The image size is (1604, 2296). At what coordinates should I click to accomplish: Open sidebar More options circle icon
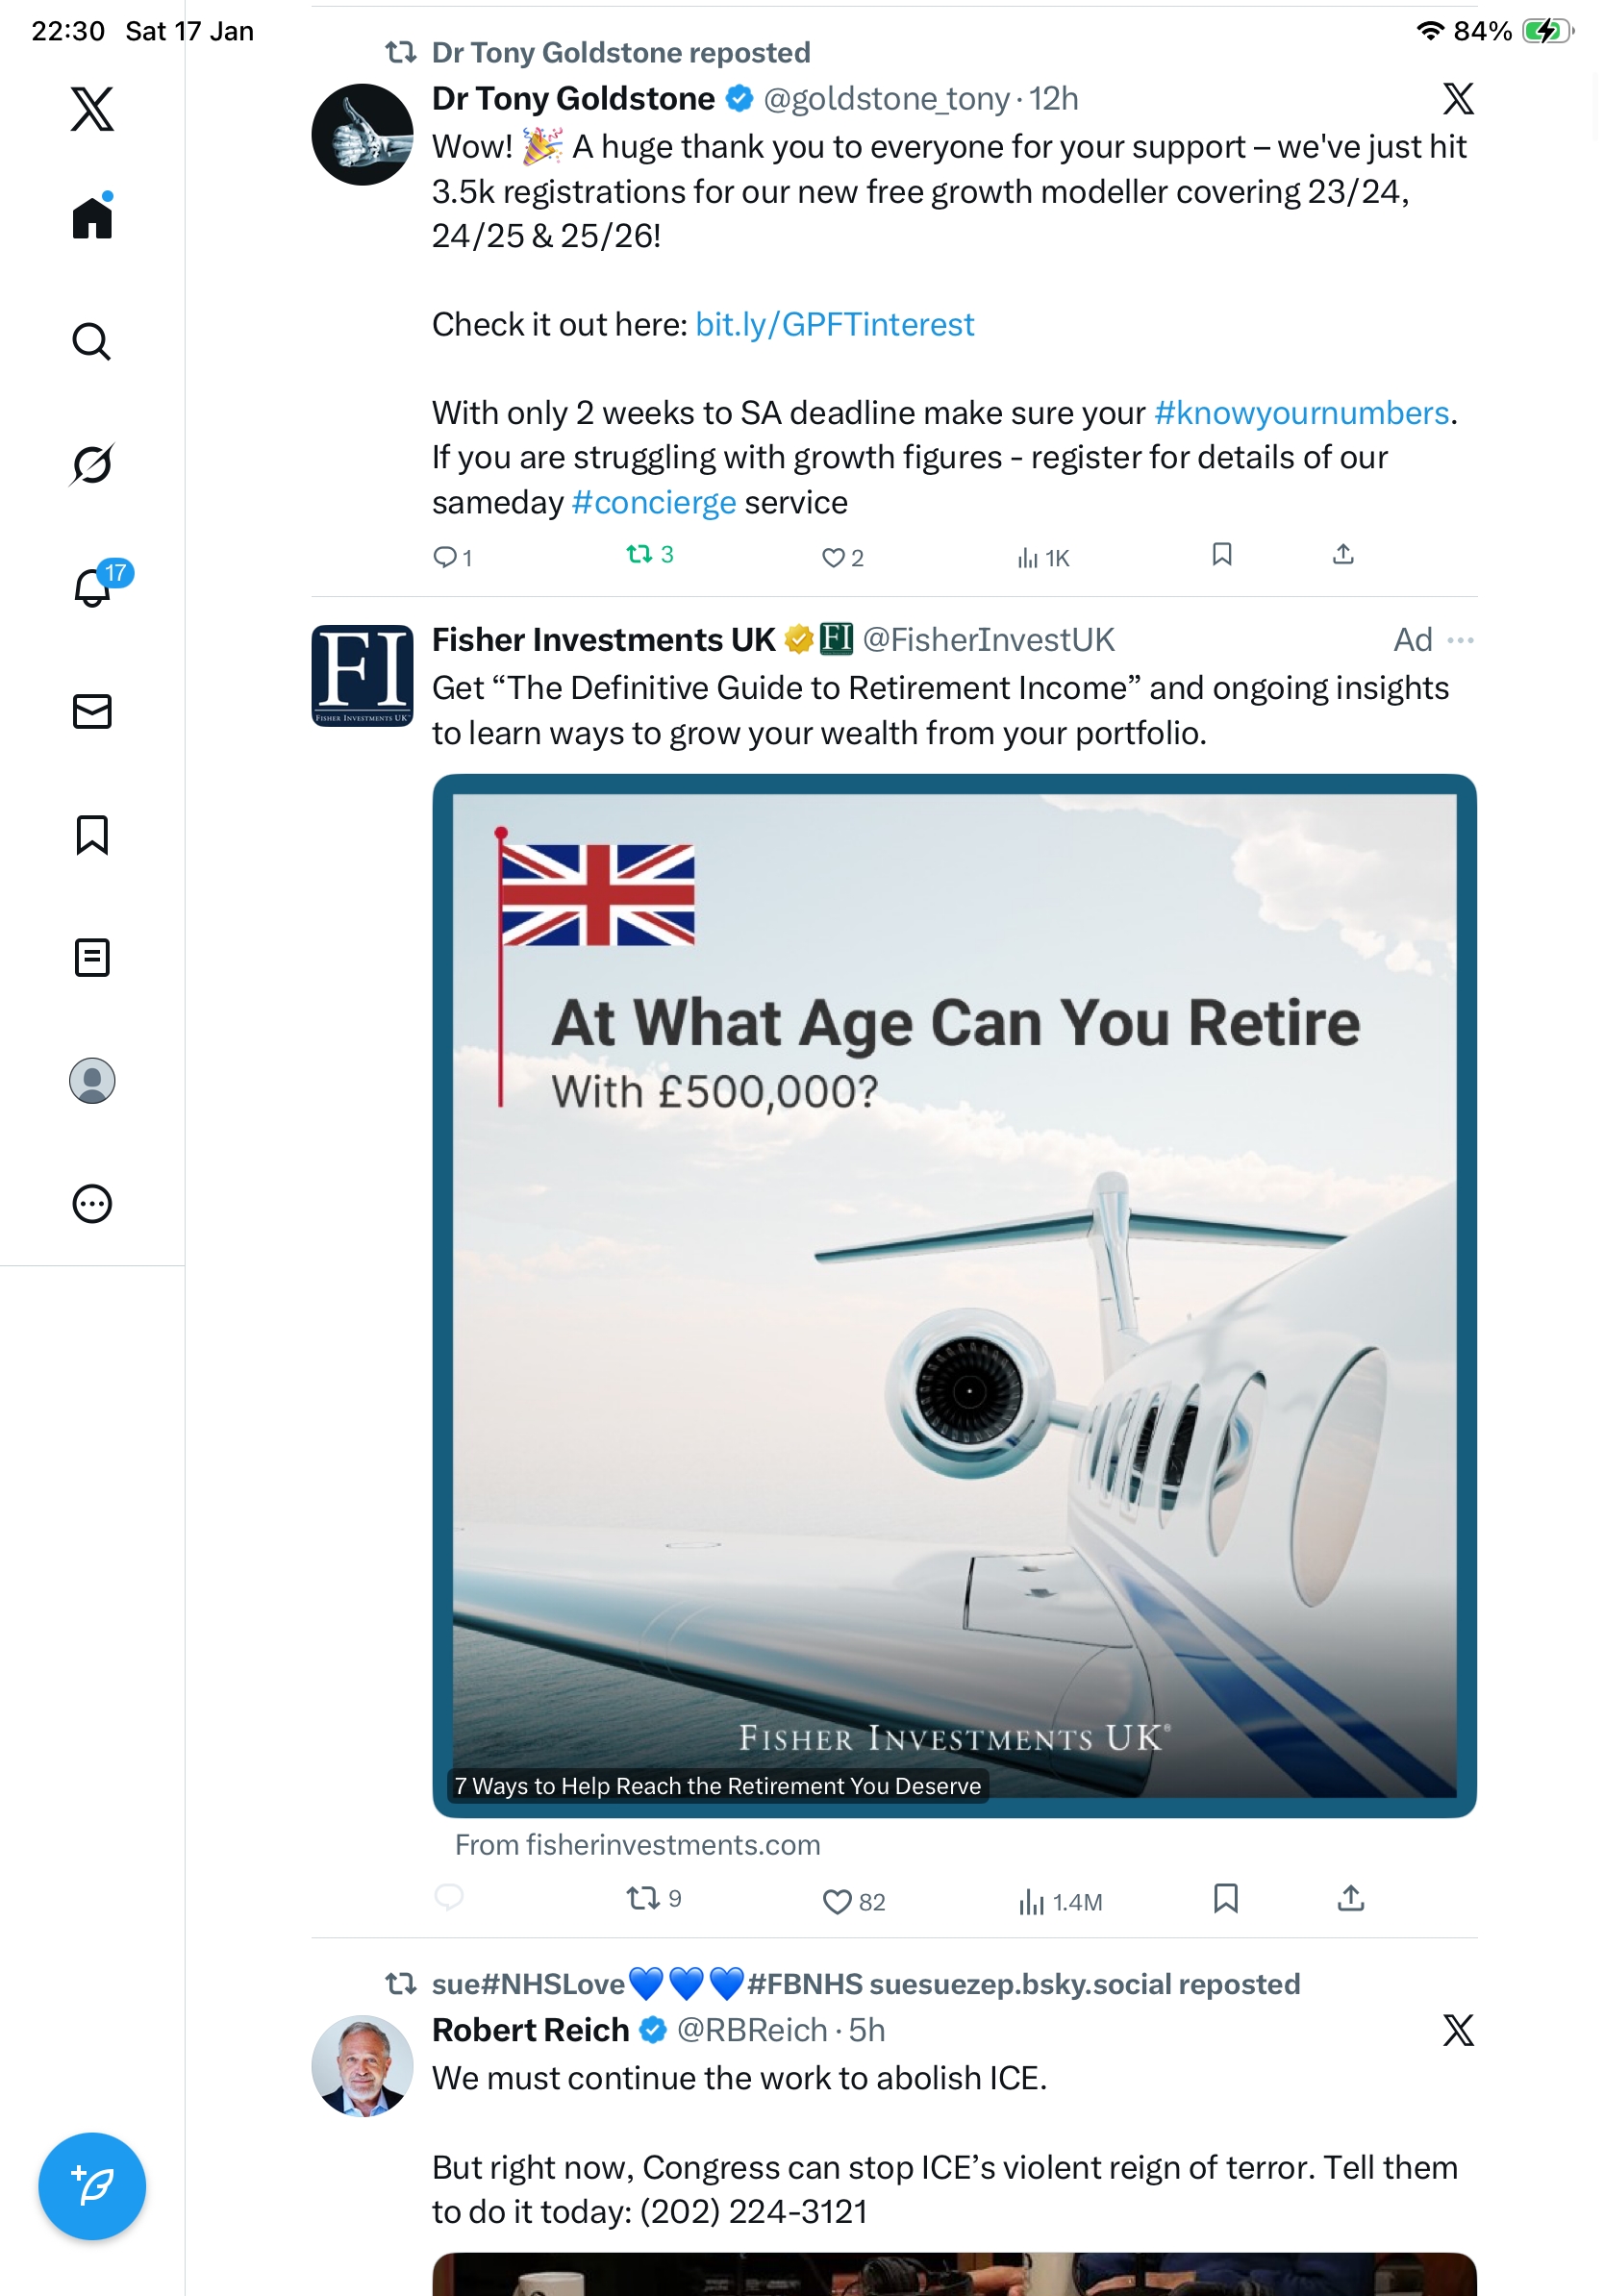(x=92, y=1204)
